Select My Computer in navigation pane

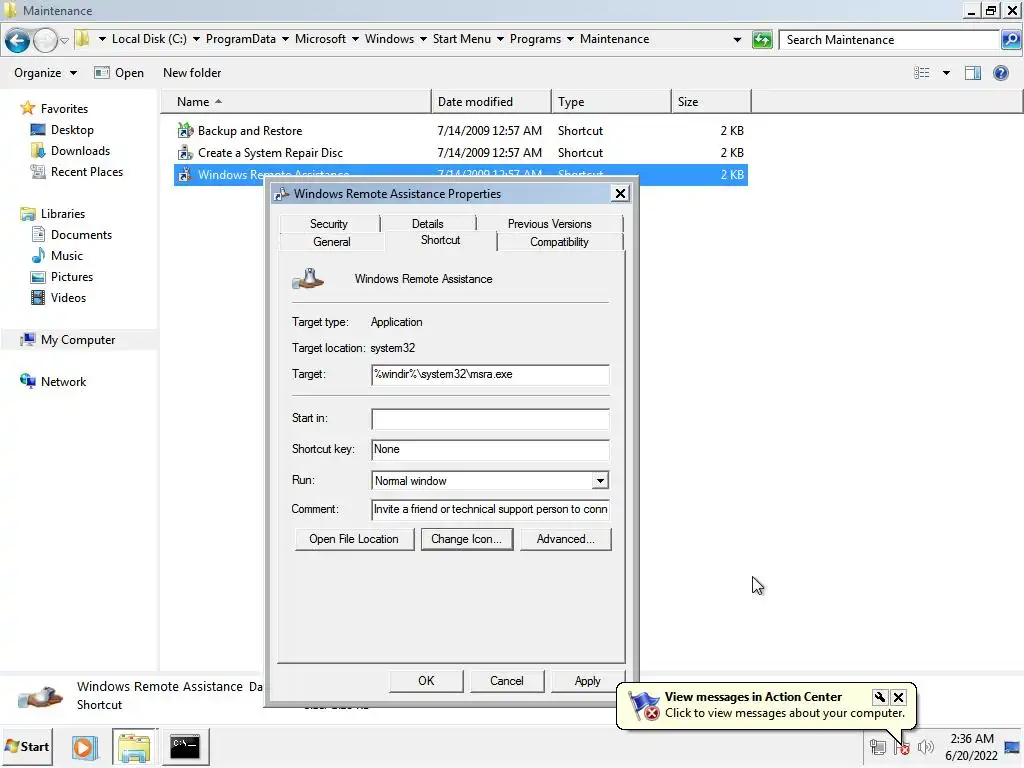(x=78, y=340)
